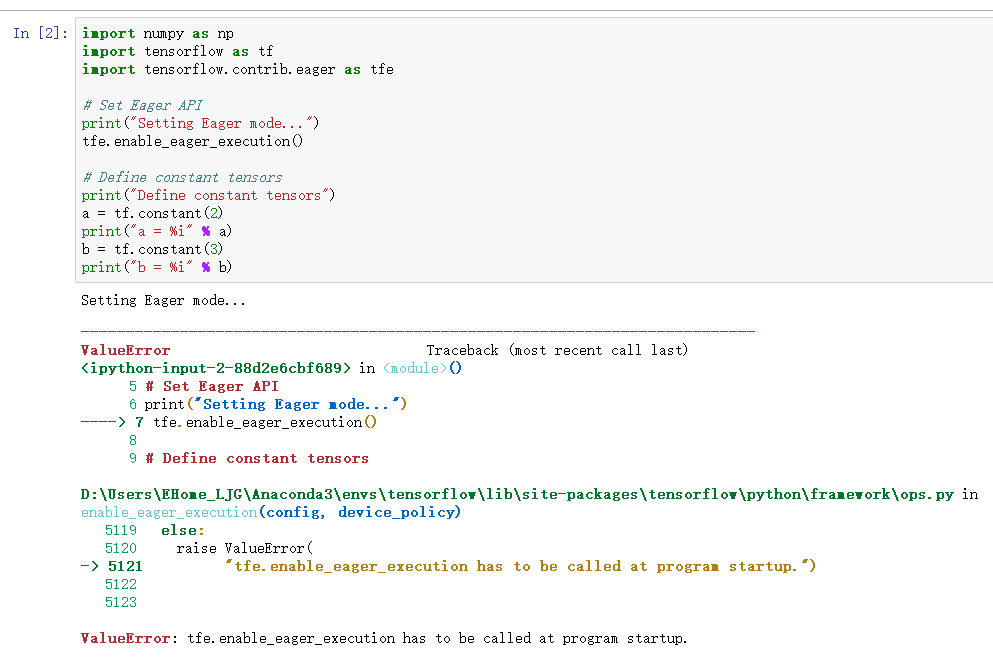Click the 'raise ValueError(' traceback line
This screenshot has width=993, height=670.
coord(244,548)
